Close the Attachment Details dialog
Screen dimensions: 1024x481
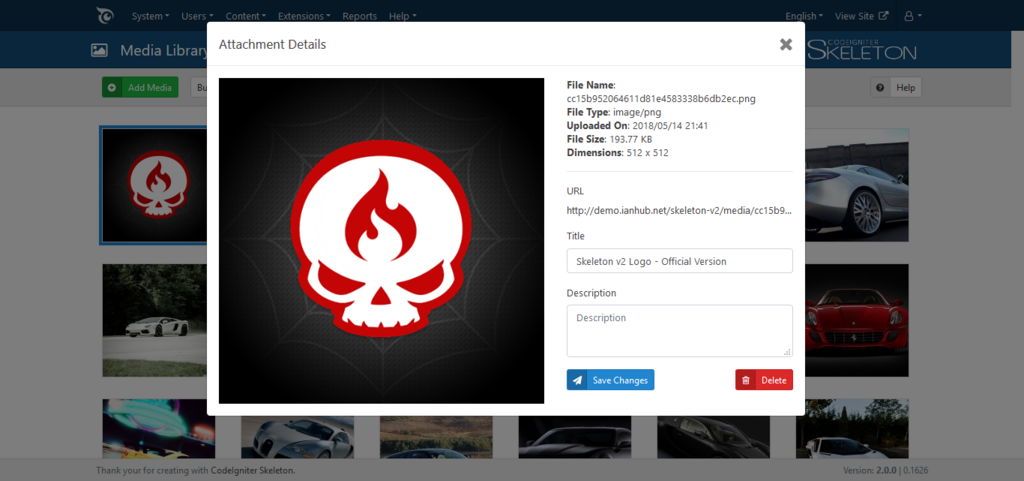coord(786,44)
